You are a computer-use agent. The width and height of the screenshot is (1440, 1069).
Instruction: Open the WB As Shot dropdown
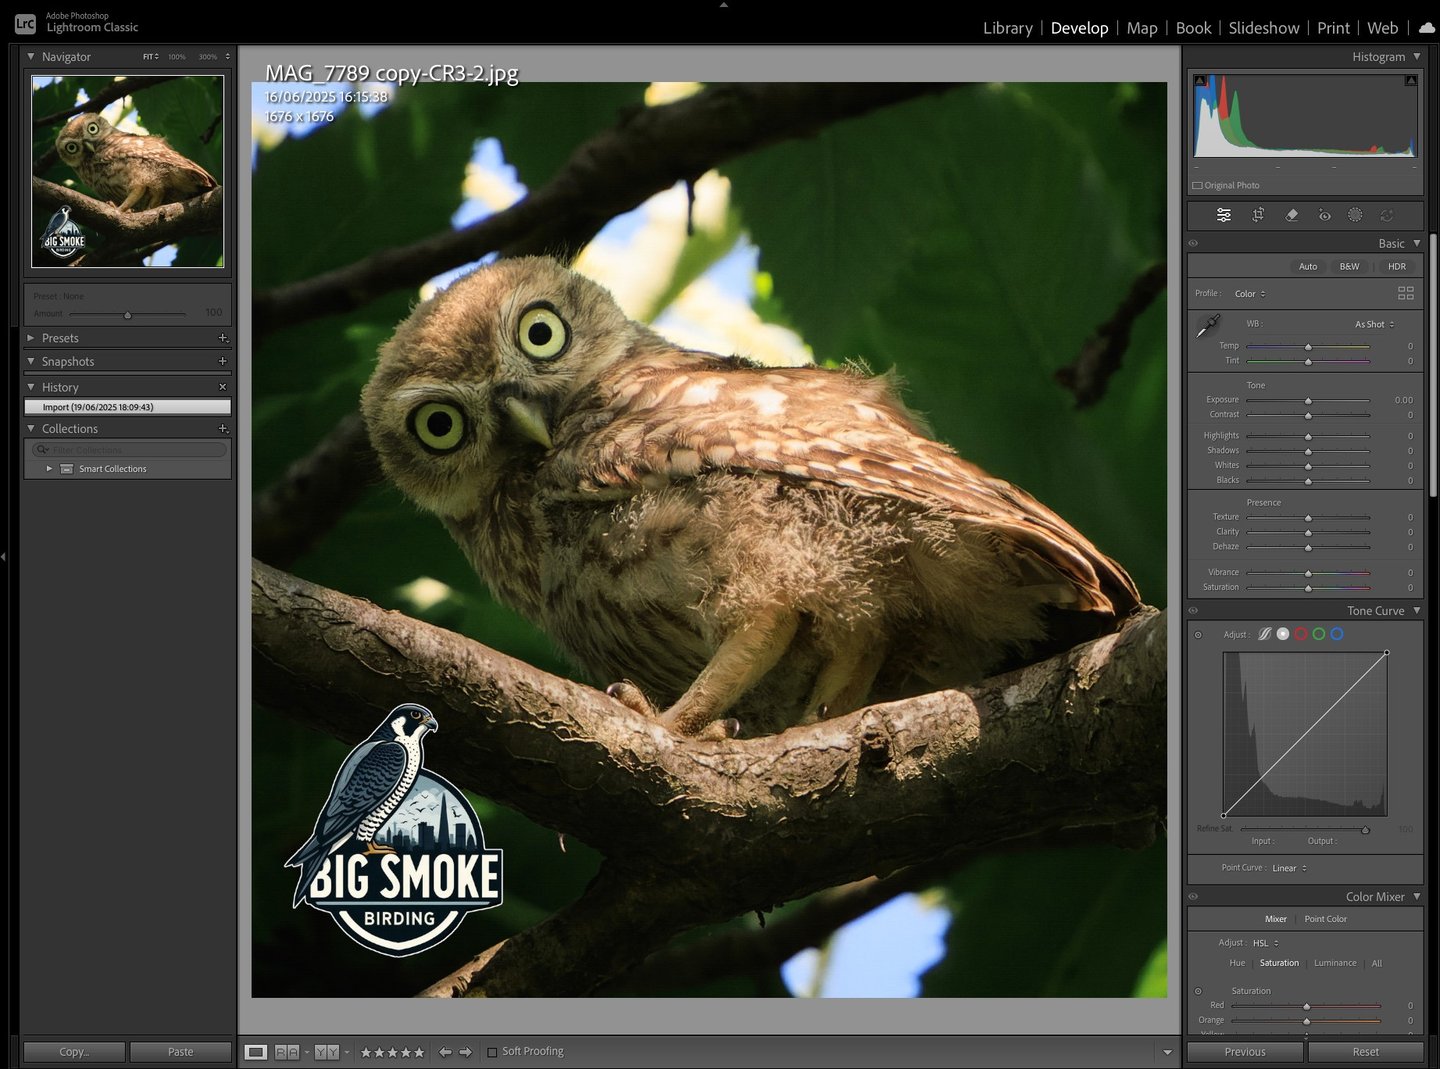tap(1374, 324)
